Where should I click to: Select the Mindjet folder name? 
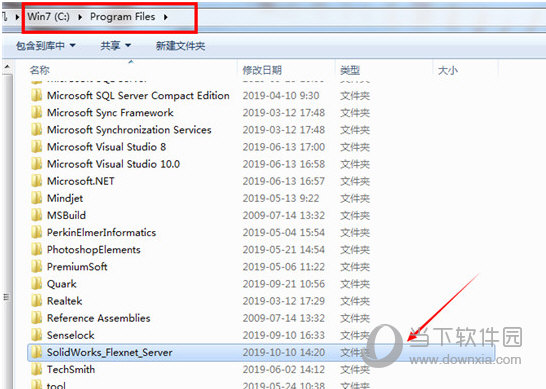(x=65, y=198)
